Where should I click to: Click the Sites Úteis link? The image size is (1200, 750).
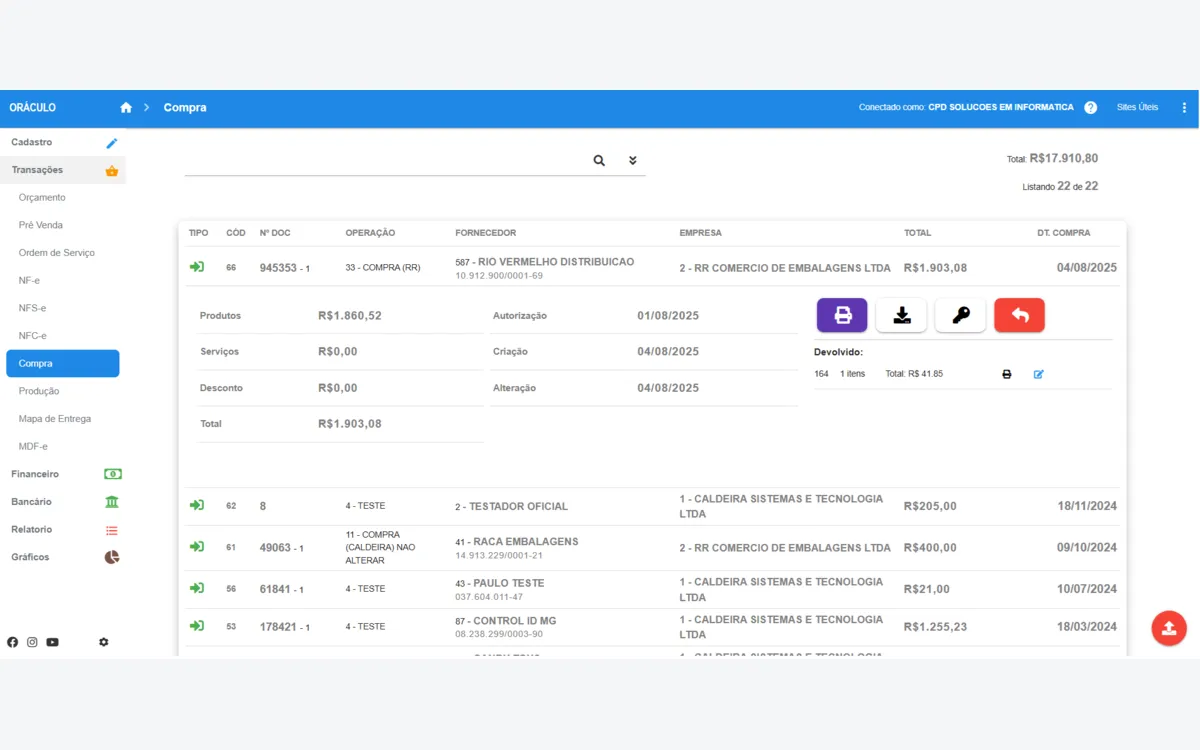click(1140, 107)
